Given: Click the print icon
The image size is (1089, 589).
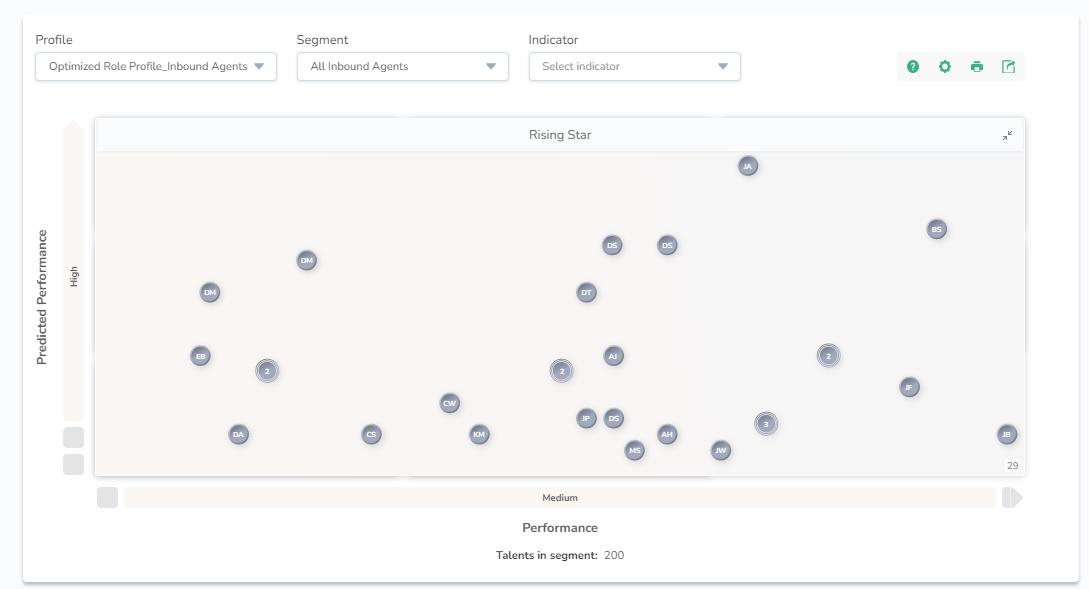Looking at the screenshot, I should (x=977, y=67).
